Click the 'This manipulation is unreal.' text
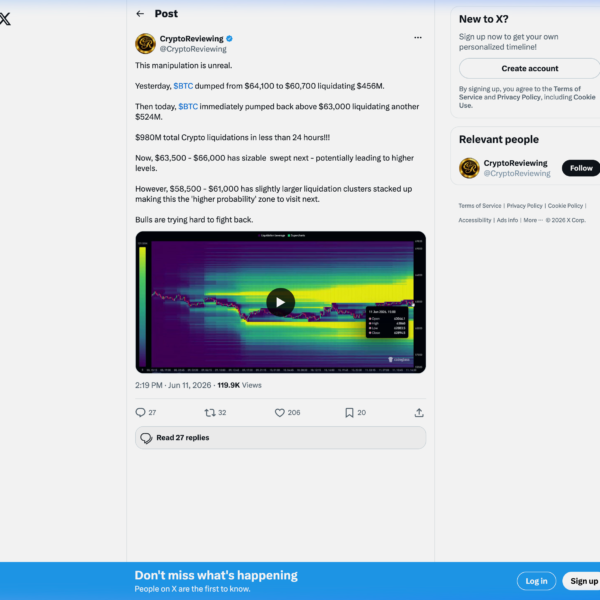The height and width of the screenshot is (600, 600). pyautogui.click(x=184, y=65)
